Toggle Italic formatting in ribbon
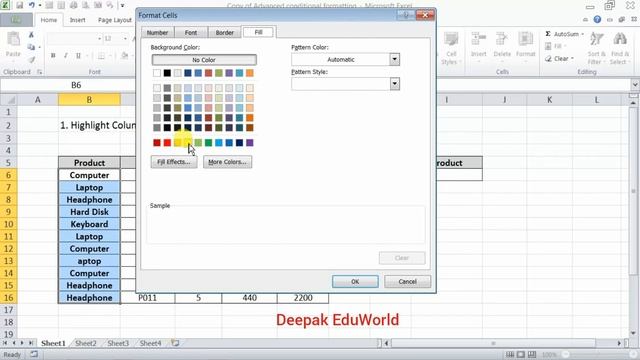Viewport: 640px width, 360px height. (65, 56)
